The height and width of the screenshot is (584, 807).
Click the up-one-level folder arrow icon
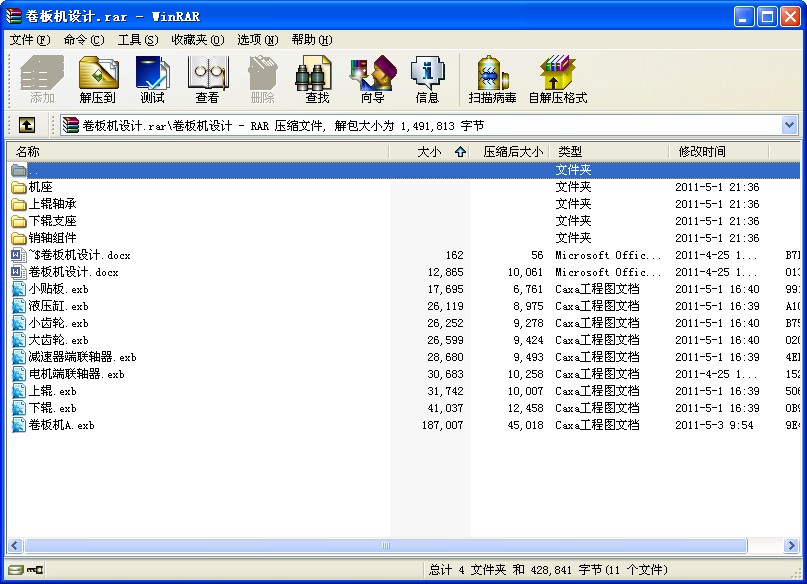pyautogui.click(x=27, y=125)
